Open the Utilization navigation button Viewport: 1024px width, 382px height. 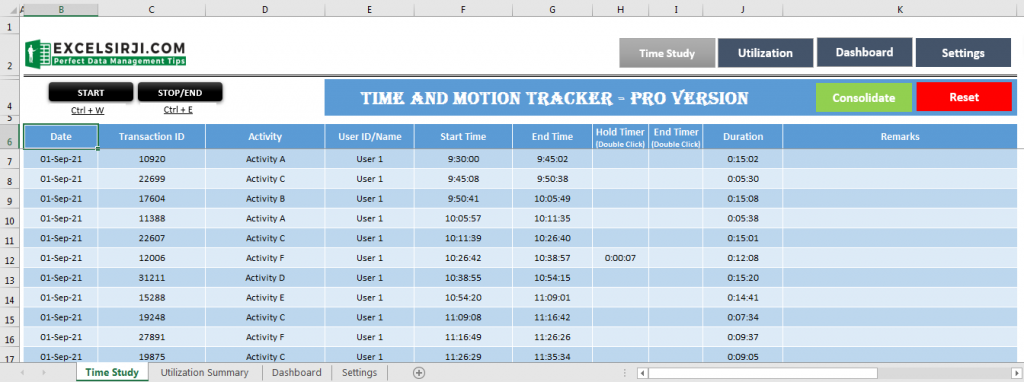coord(765,54)
